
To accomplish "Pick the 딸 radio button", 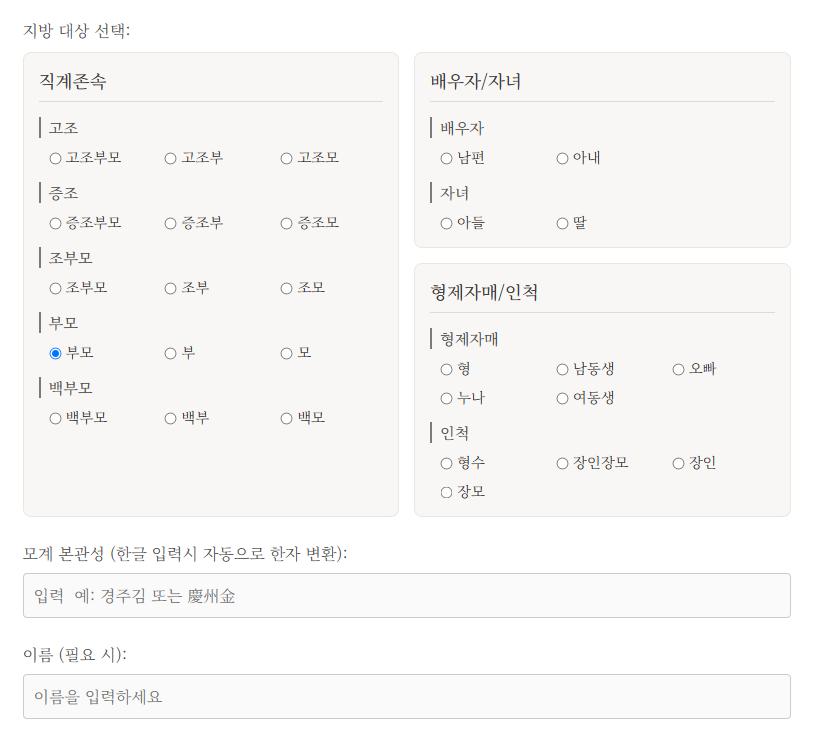I will coord(562,223).
